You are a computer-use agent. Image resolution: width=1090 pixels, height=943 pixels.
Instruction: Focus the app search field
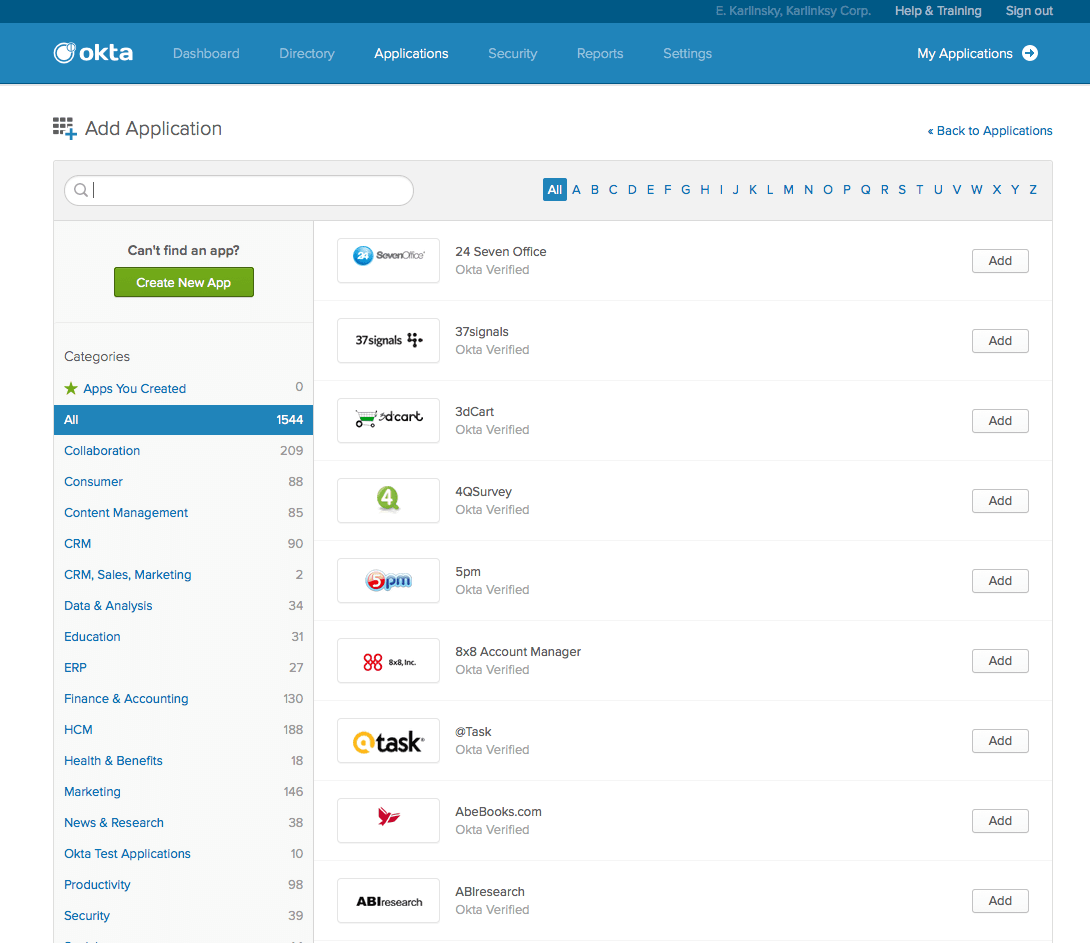[239, 190]
